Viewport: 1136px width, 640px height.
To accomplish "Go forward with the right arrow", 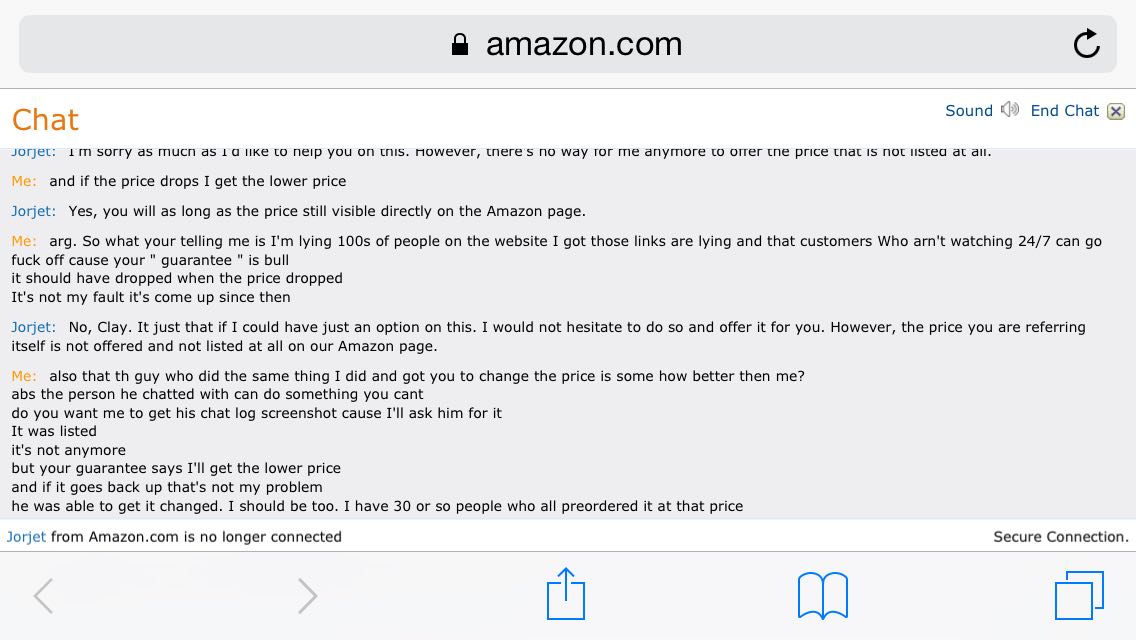I will coord(308,596).
